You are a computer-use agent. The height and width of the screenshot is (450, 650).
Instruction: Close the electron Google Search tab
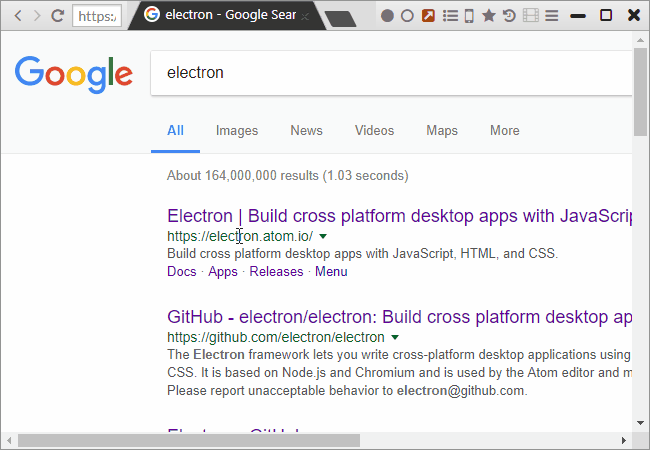306,16
